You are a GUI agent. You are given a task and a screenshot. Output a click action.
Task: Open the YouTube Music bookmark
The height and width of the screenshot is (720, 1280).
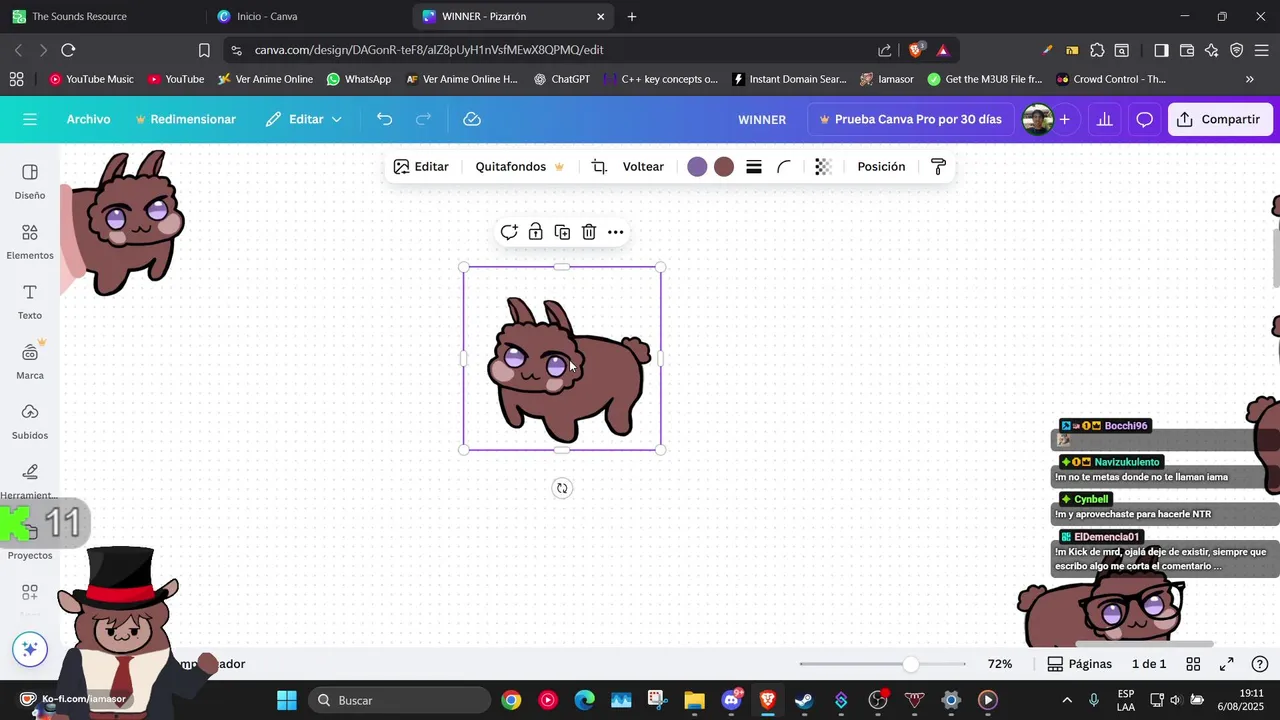click(x=91, y=79)
